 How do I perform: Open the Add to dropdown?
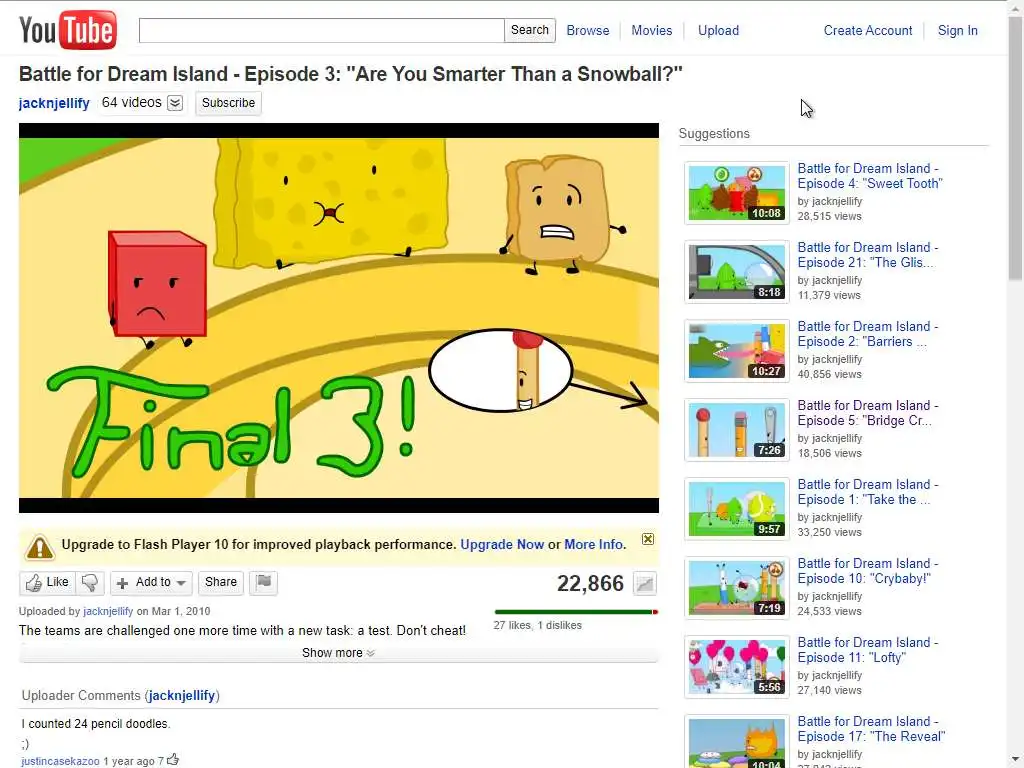click(x=152, y=583)
